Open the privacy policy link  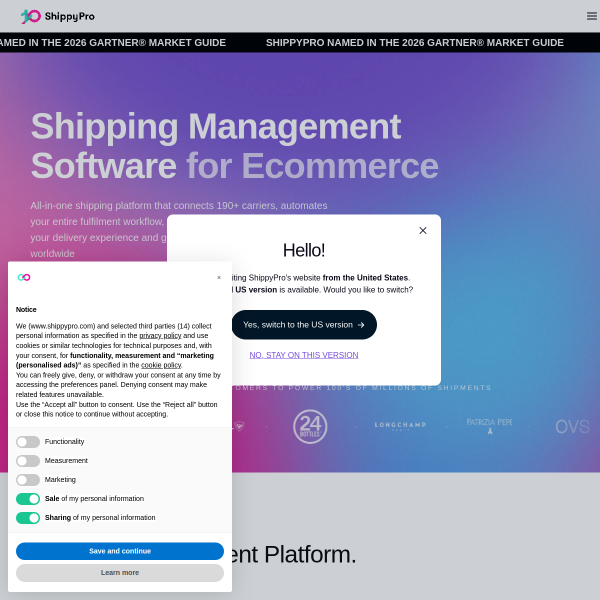point(160,336)
